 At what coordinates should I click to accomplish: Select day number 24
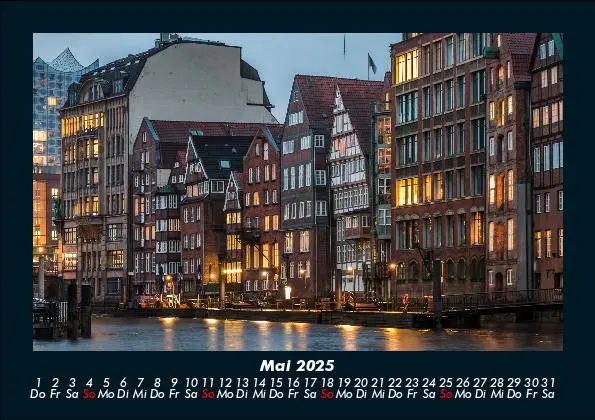click(429, 382)
